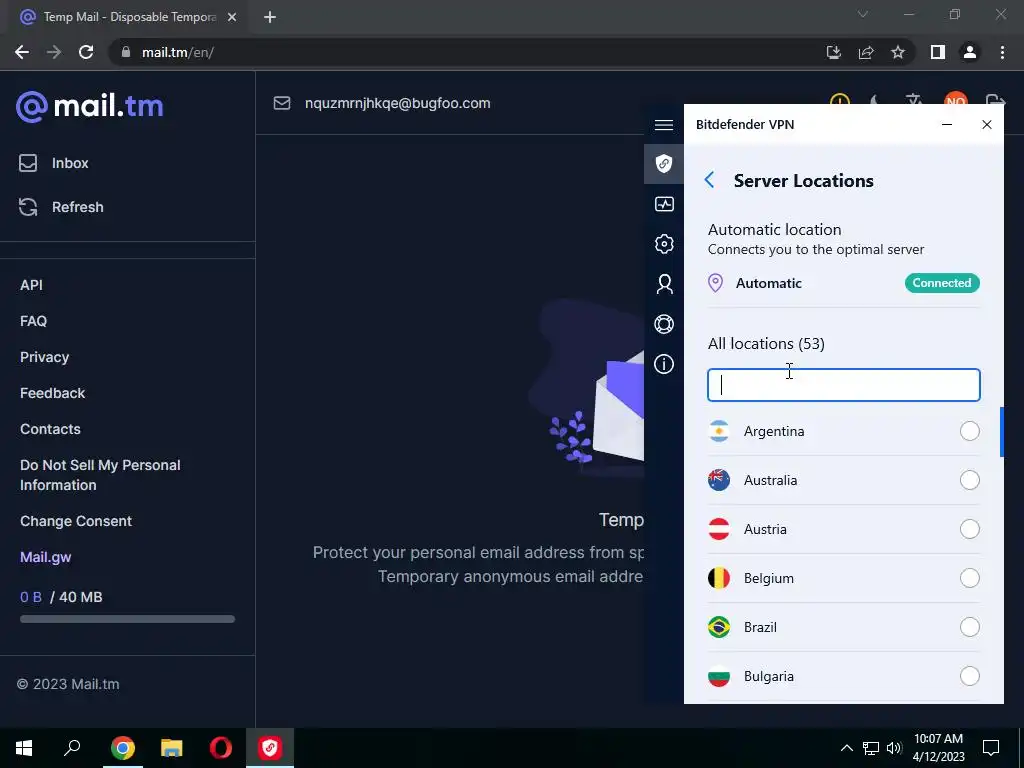This screenshot has height=768, width=1024.
Task: Open the Contacts link
Action: pyautogui.click(x=50, y=429)
